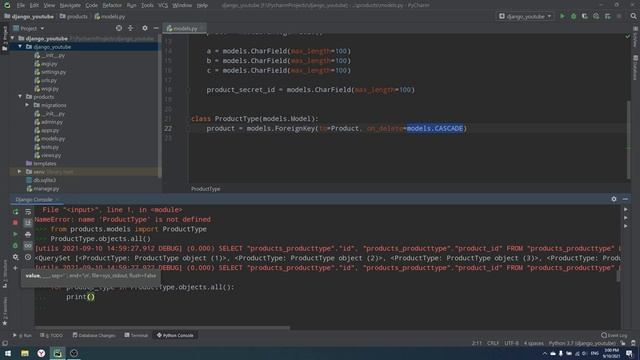Open Windows notification center

[x=629, y=353]
